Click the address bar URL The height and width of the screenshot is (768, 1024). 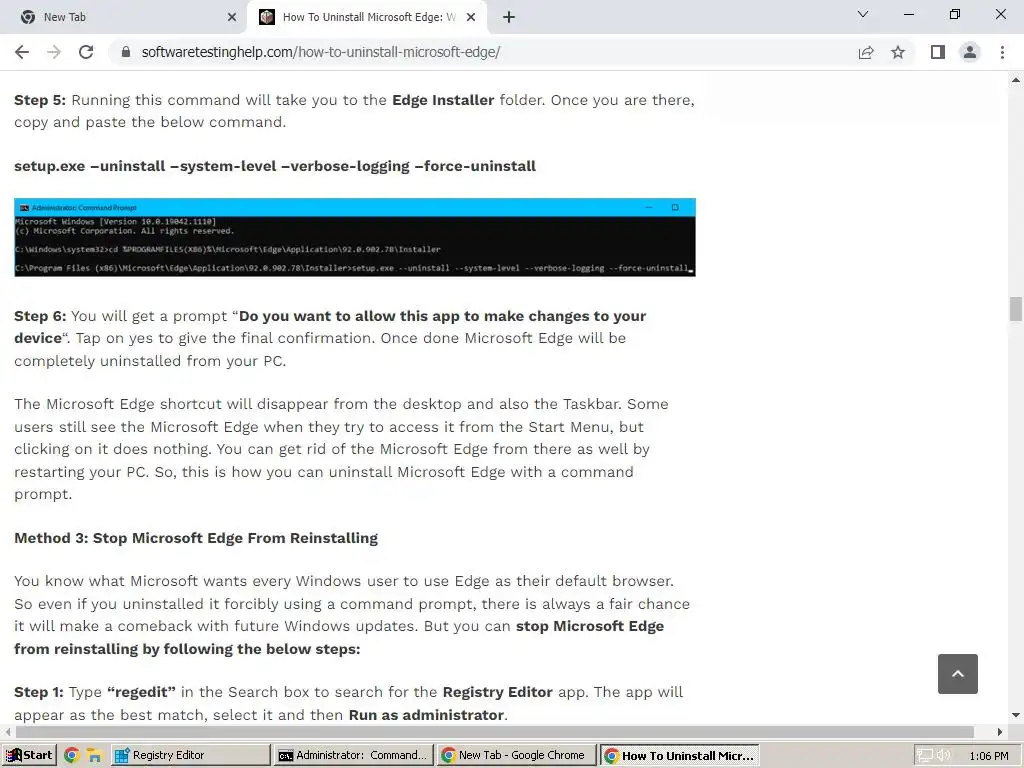321,52
